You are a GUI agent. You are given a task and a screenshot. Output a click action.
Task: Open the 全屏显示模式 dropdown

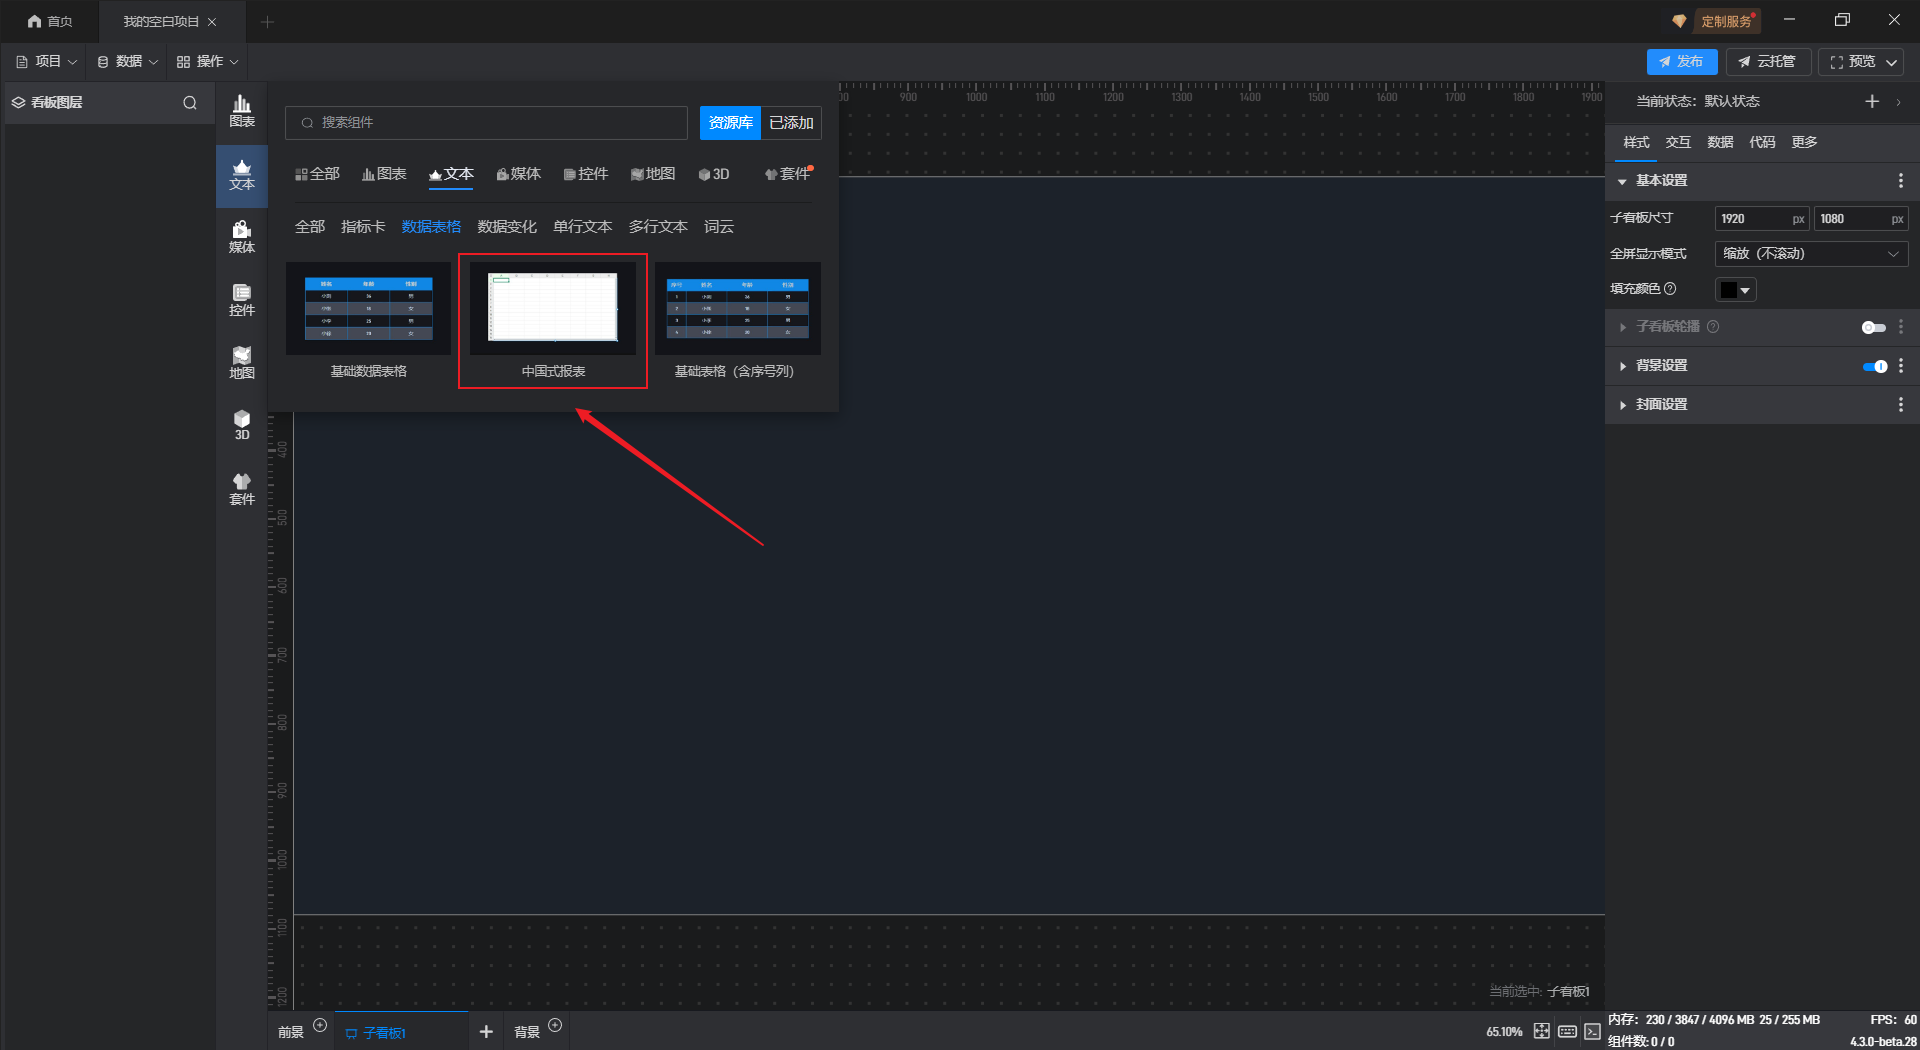1810,254
